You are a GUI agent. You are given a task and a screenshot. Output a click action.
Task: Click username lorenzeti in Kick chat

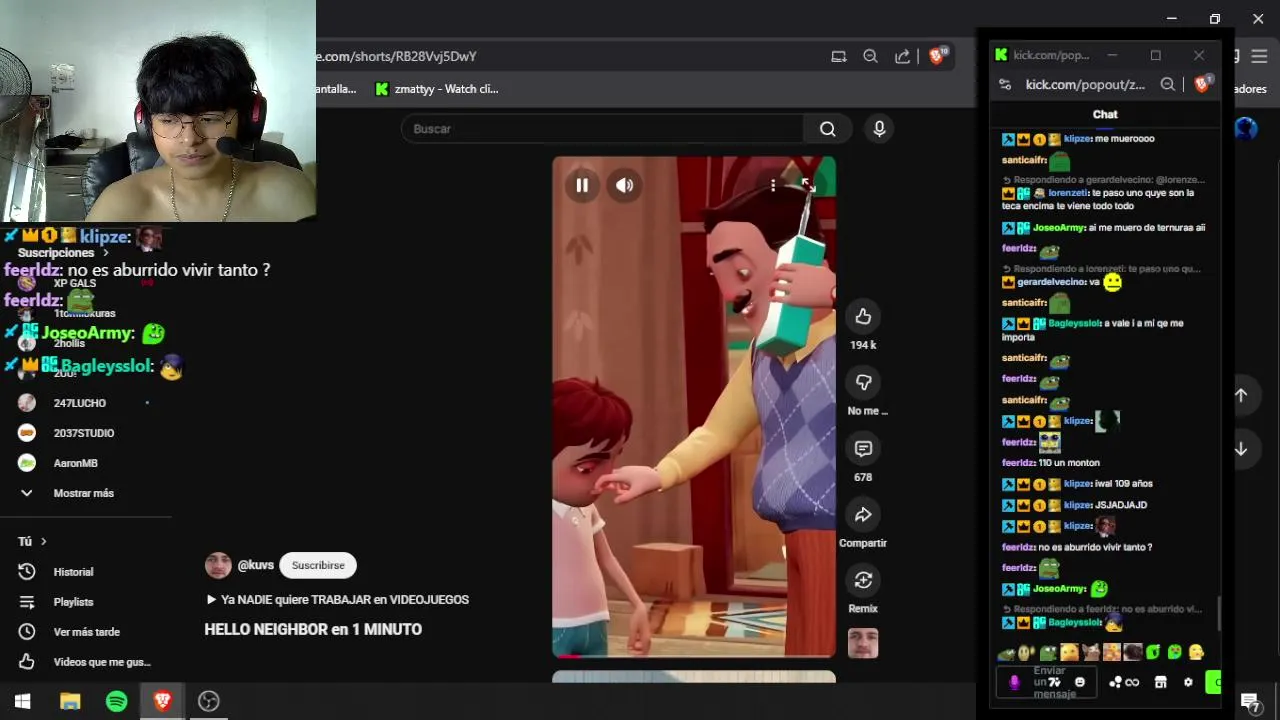click(x=1067, y=193)
